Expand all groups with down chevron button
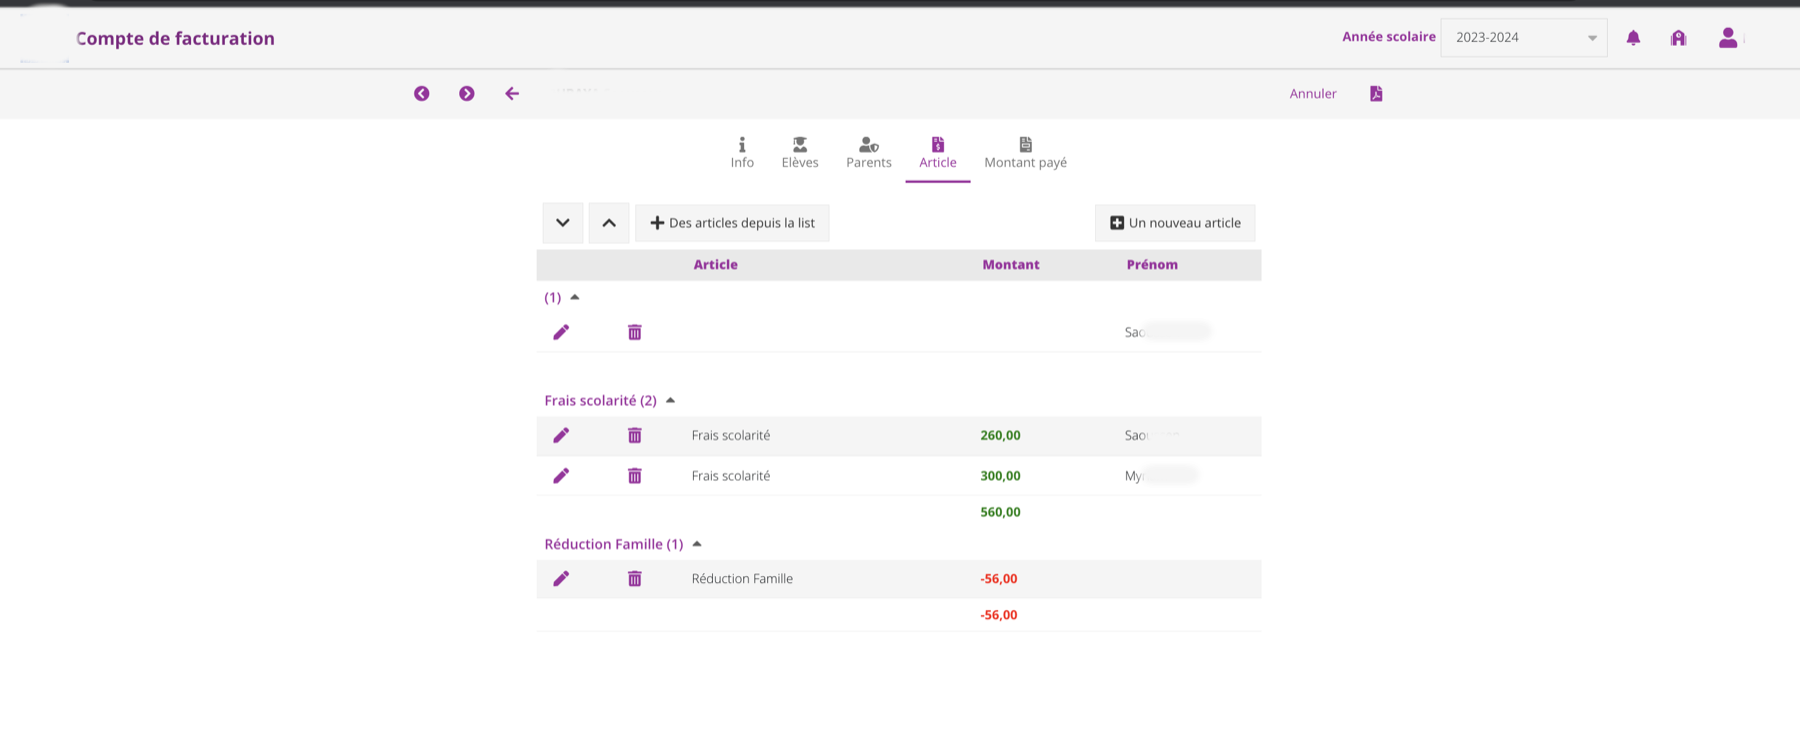Viewport: 1800px width, 747px height. click(x=563, y=223)
